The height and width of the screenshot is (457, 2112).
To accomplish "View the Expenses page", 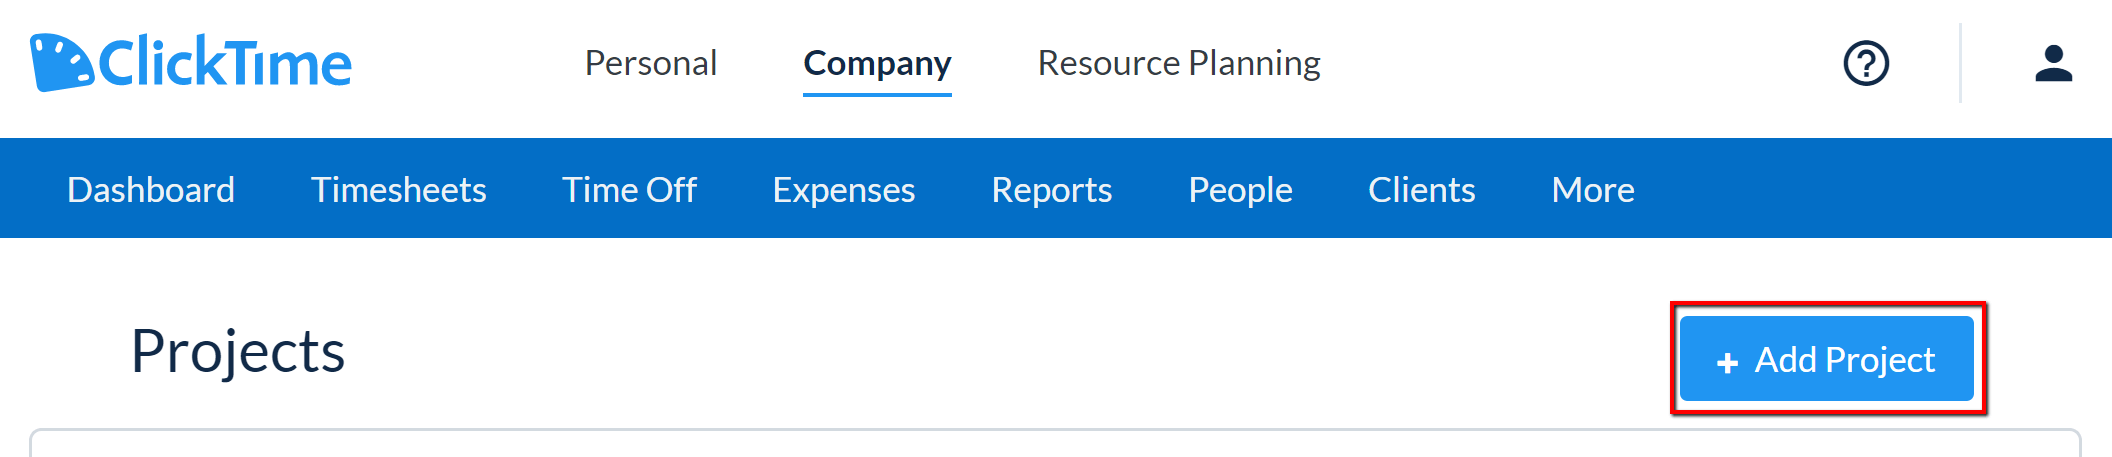I will click(843, 189).
